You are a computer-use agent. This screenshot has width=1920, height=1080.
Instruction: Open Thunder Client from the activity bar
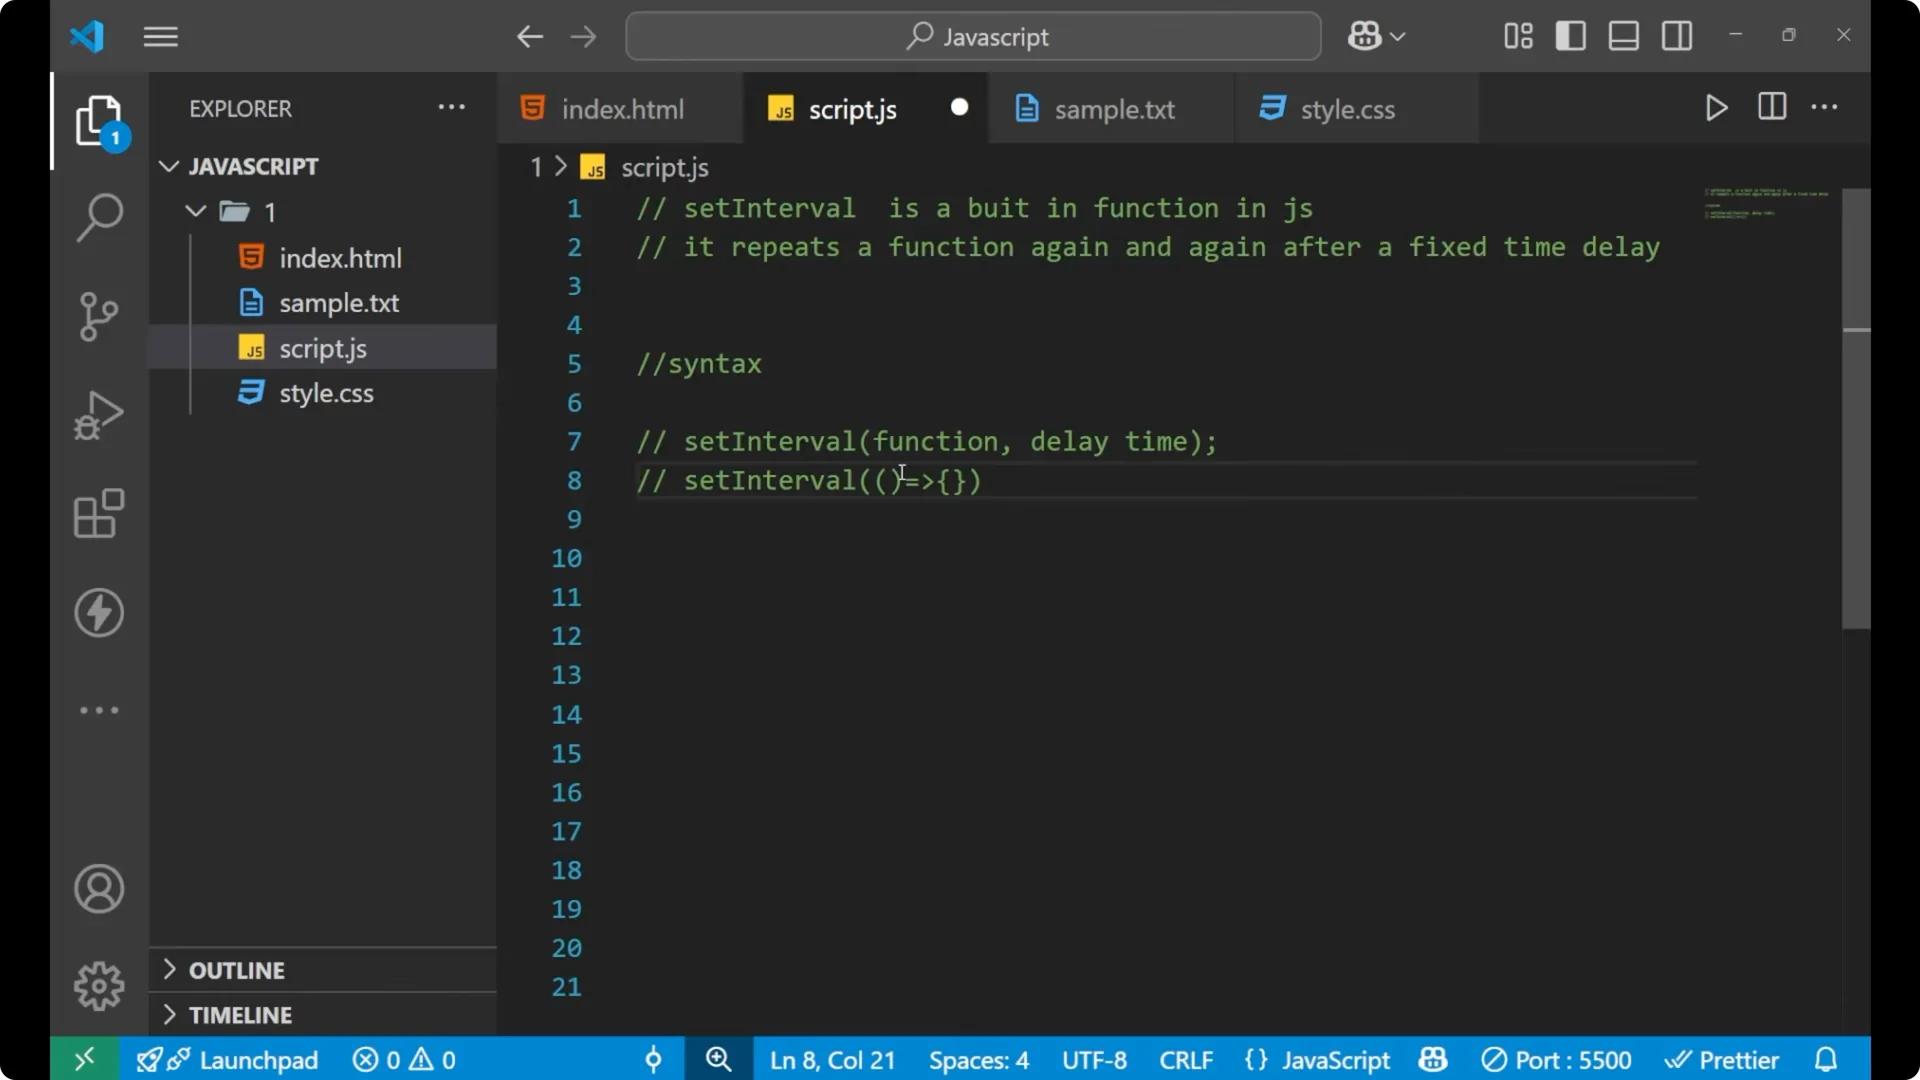pos(99,613)
